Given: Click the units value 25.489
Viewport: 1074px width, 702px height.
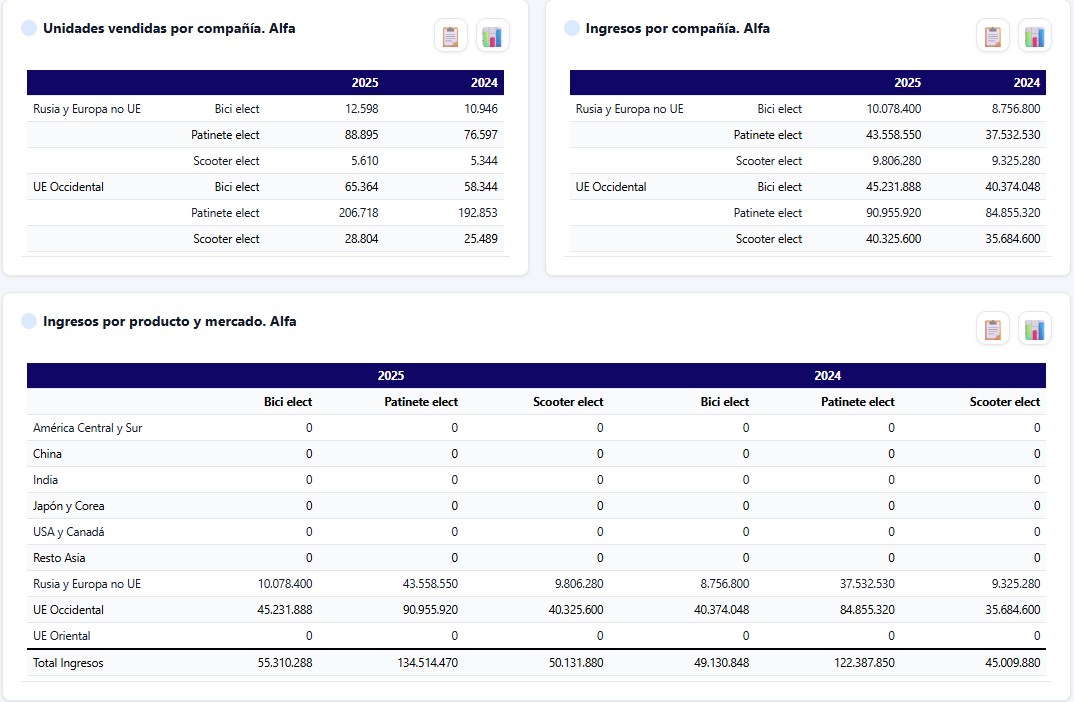Looking at the screenshot, I should pos(481,239).
